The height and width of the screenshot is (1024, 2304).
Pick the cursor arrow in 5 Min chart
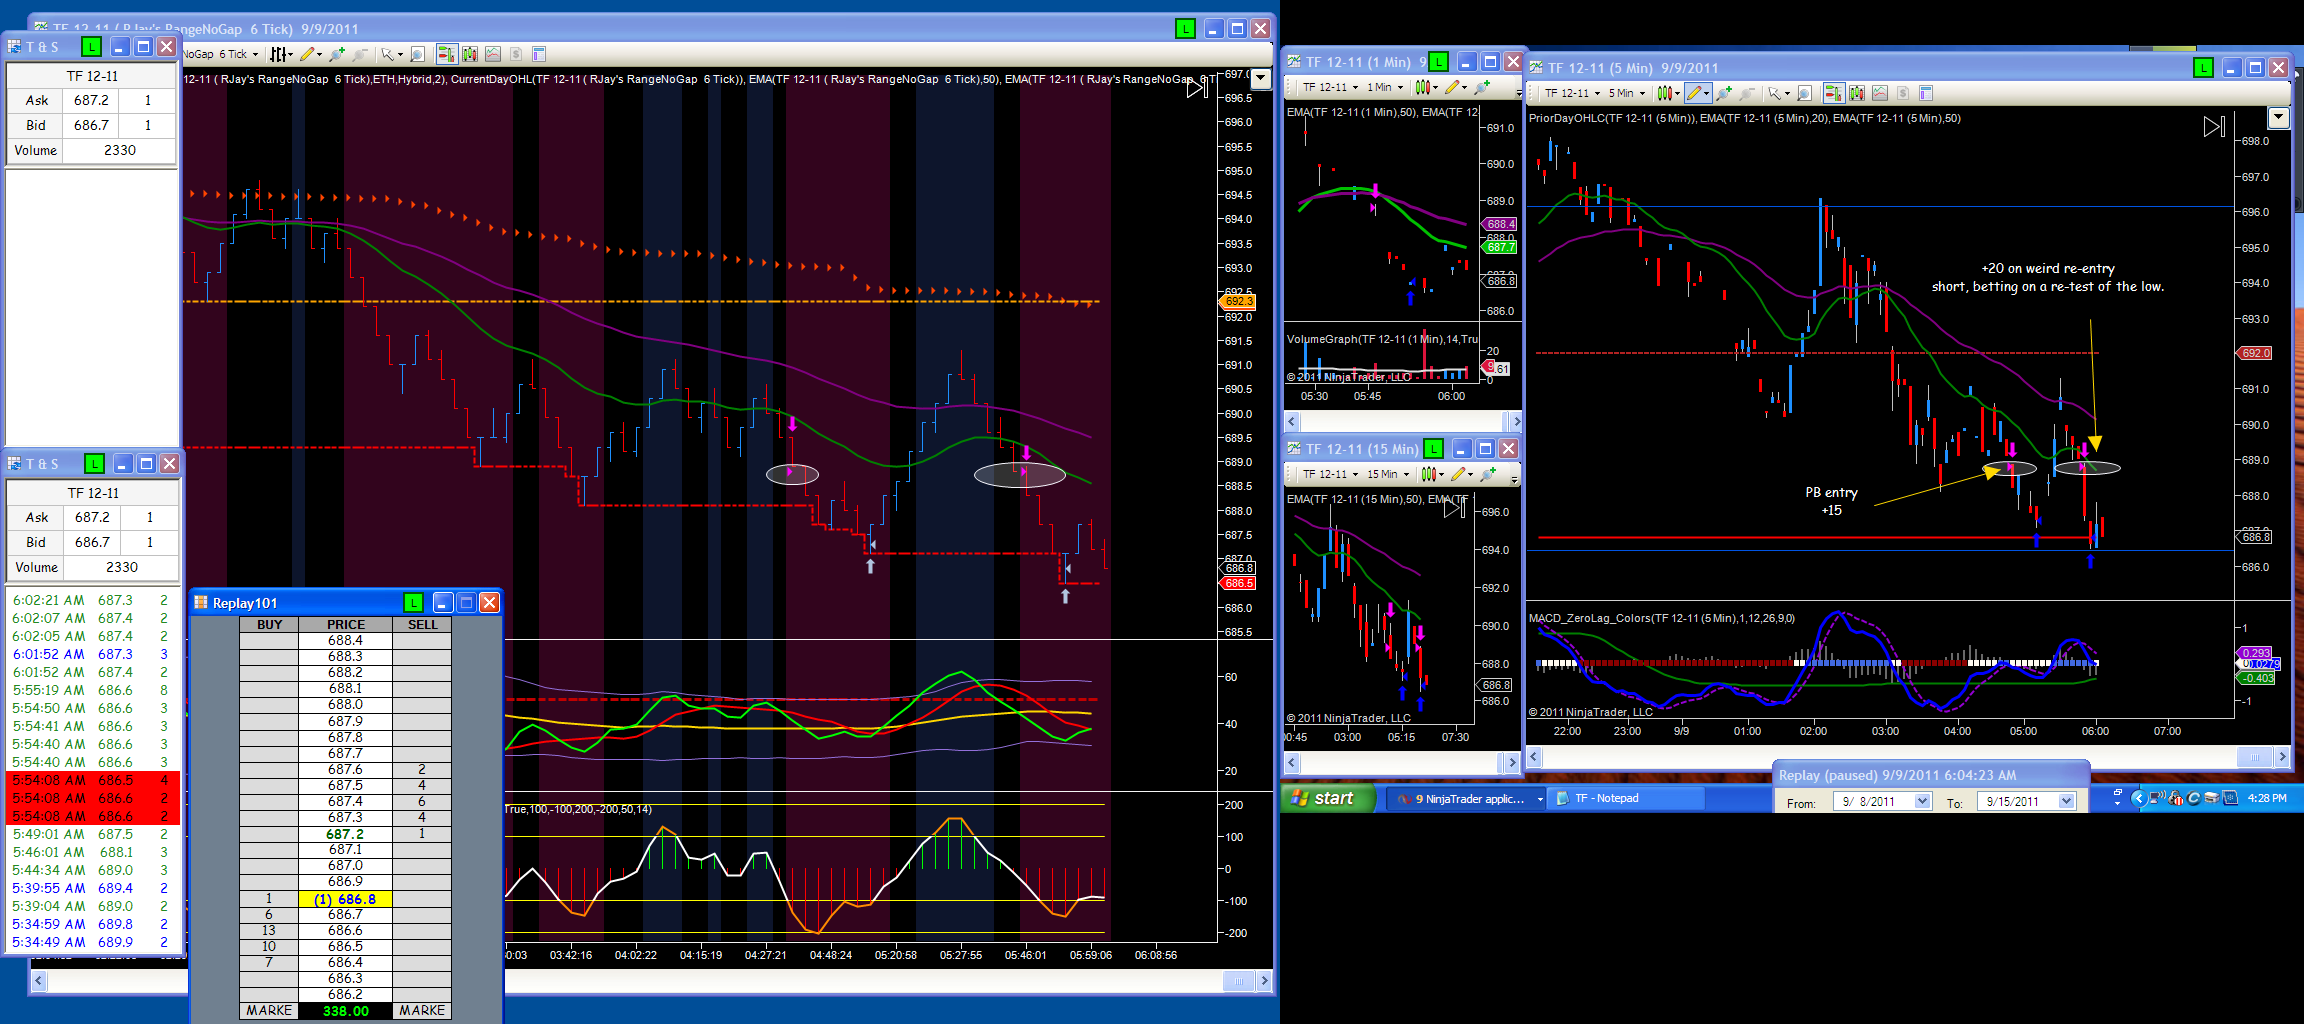(1777, 93)
